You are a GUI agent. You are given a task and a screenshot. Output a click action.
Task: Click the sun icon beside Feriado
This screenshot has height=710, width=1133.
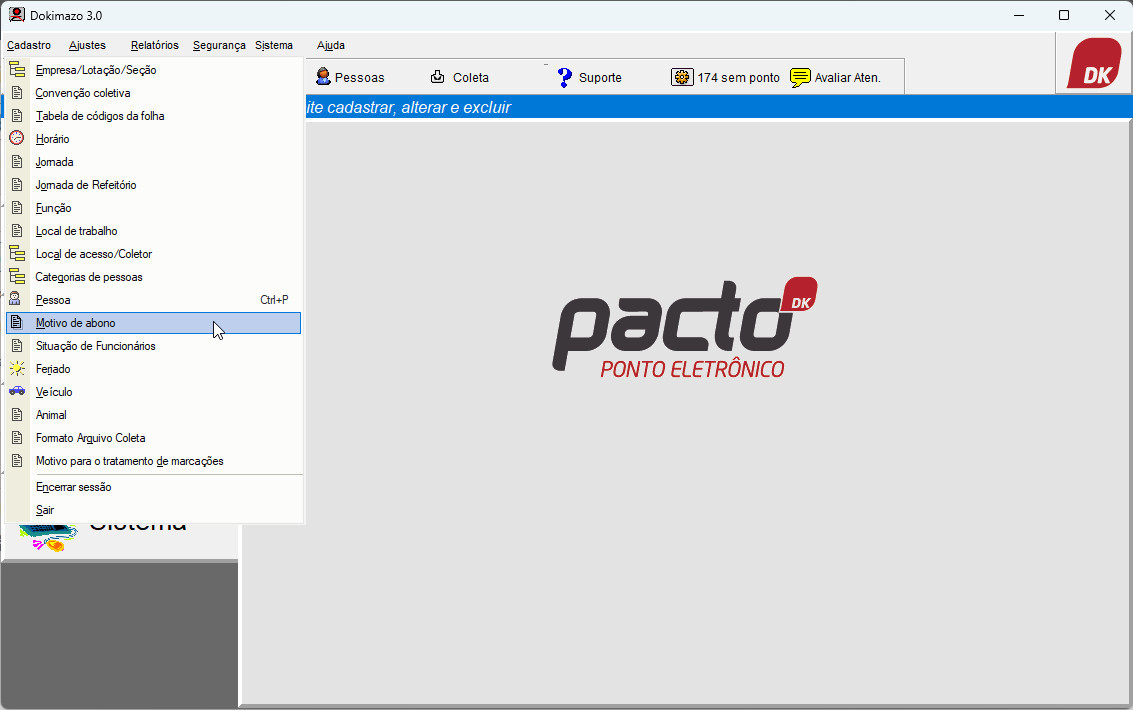point(16,369)
